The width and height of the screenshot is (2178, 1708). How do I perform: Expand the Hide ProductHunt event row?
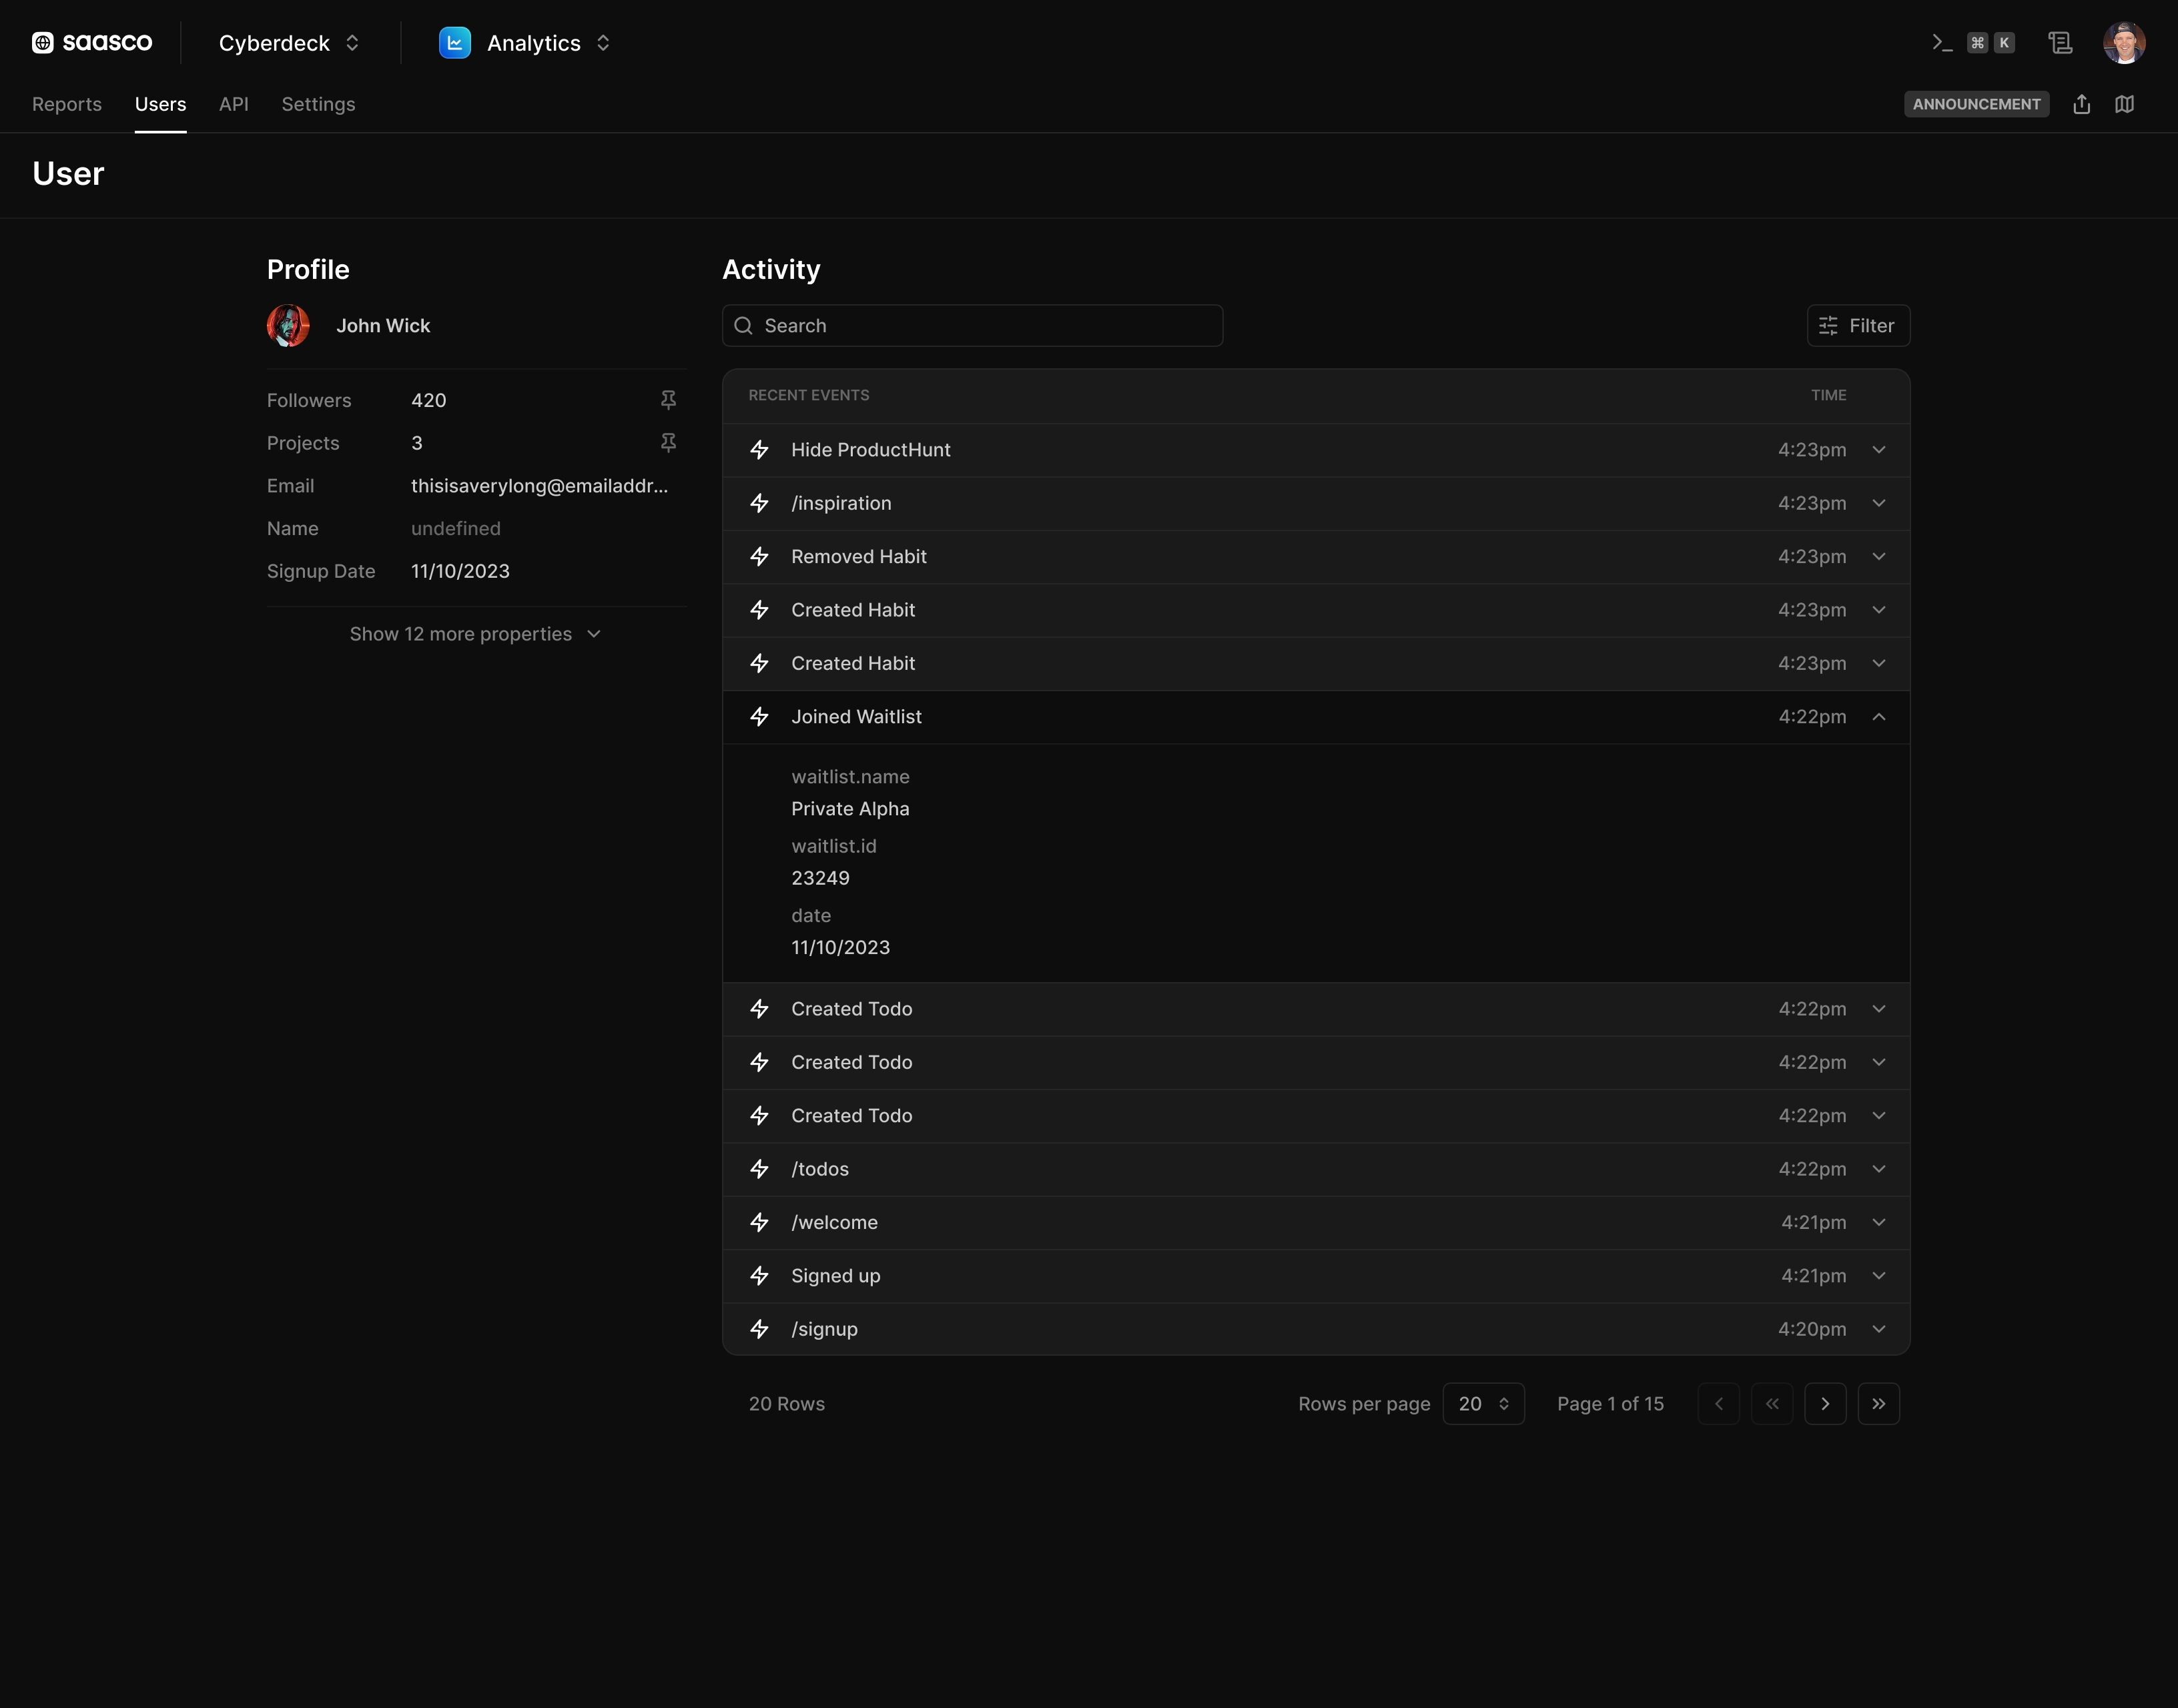1879,450
